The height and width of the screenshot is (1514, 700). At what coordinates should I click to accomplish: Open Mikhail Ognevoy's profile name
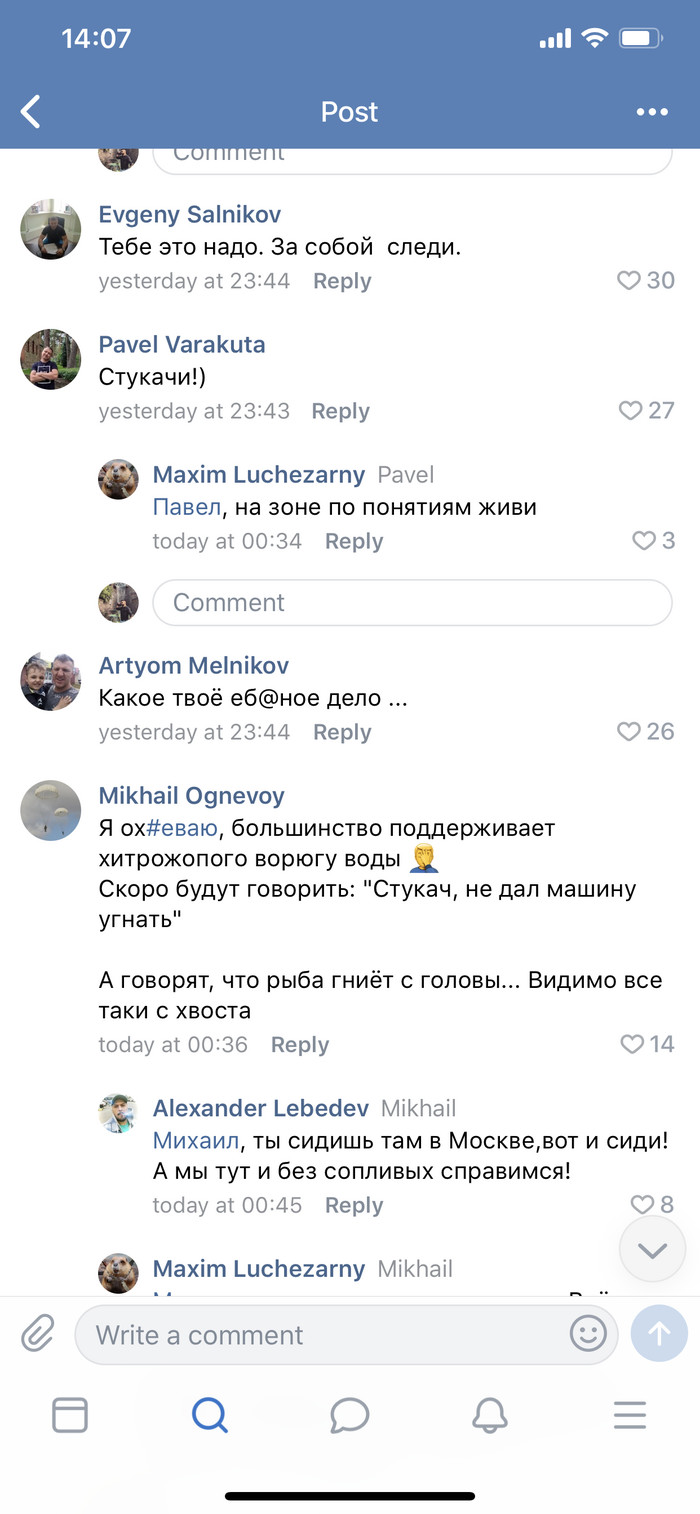coord(192,796)
